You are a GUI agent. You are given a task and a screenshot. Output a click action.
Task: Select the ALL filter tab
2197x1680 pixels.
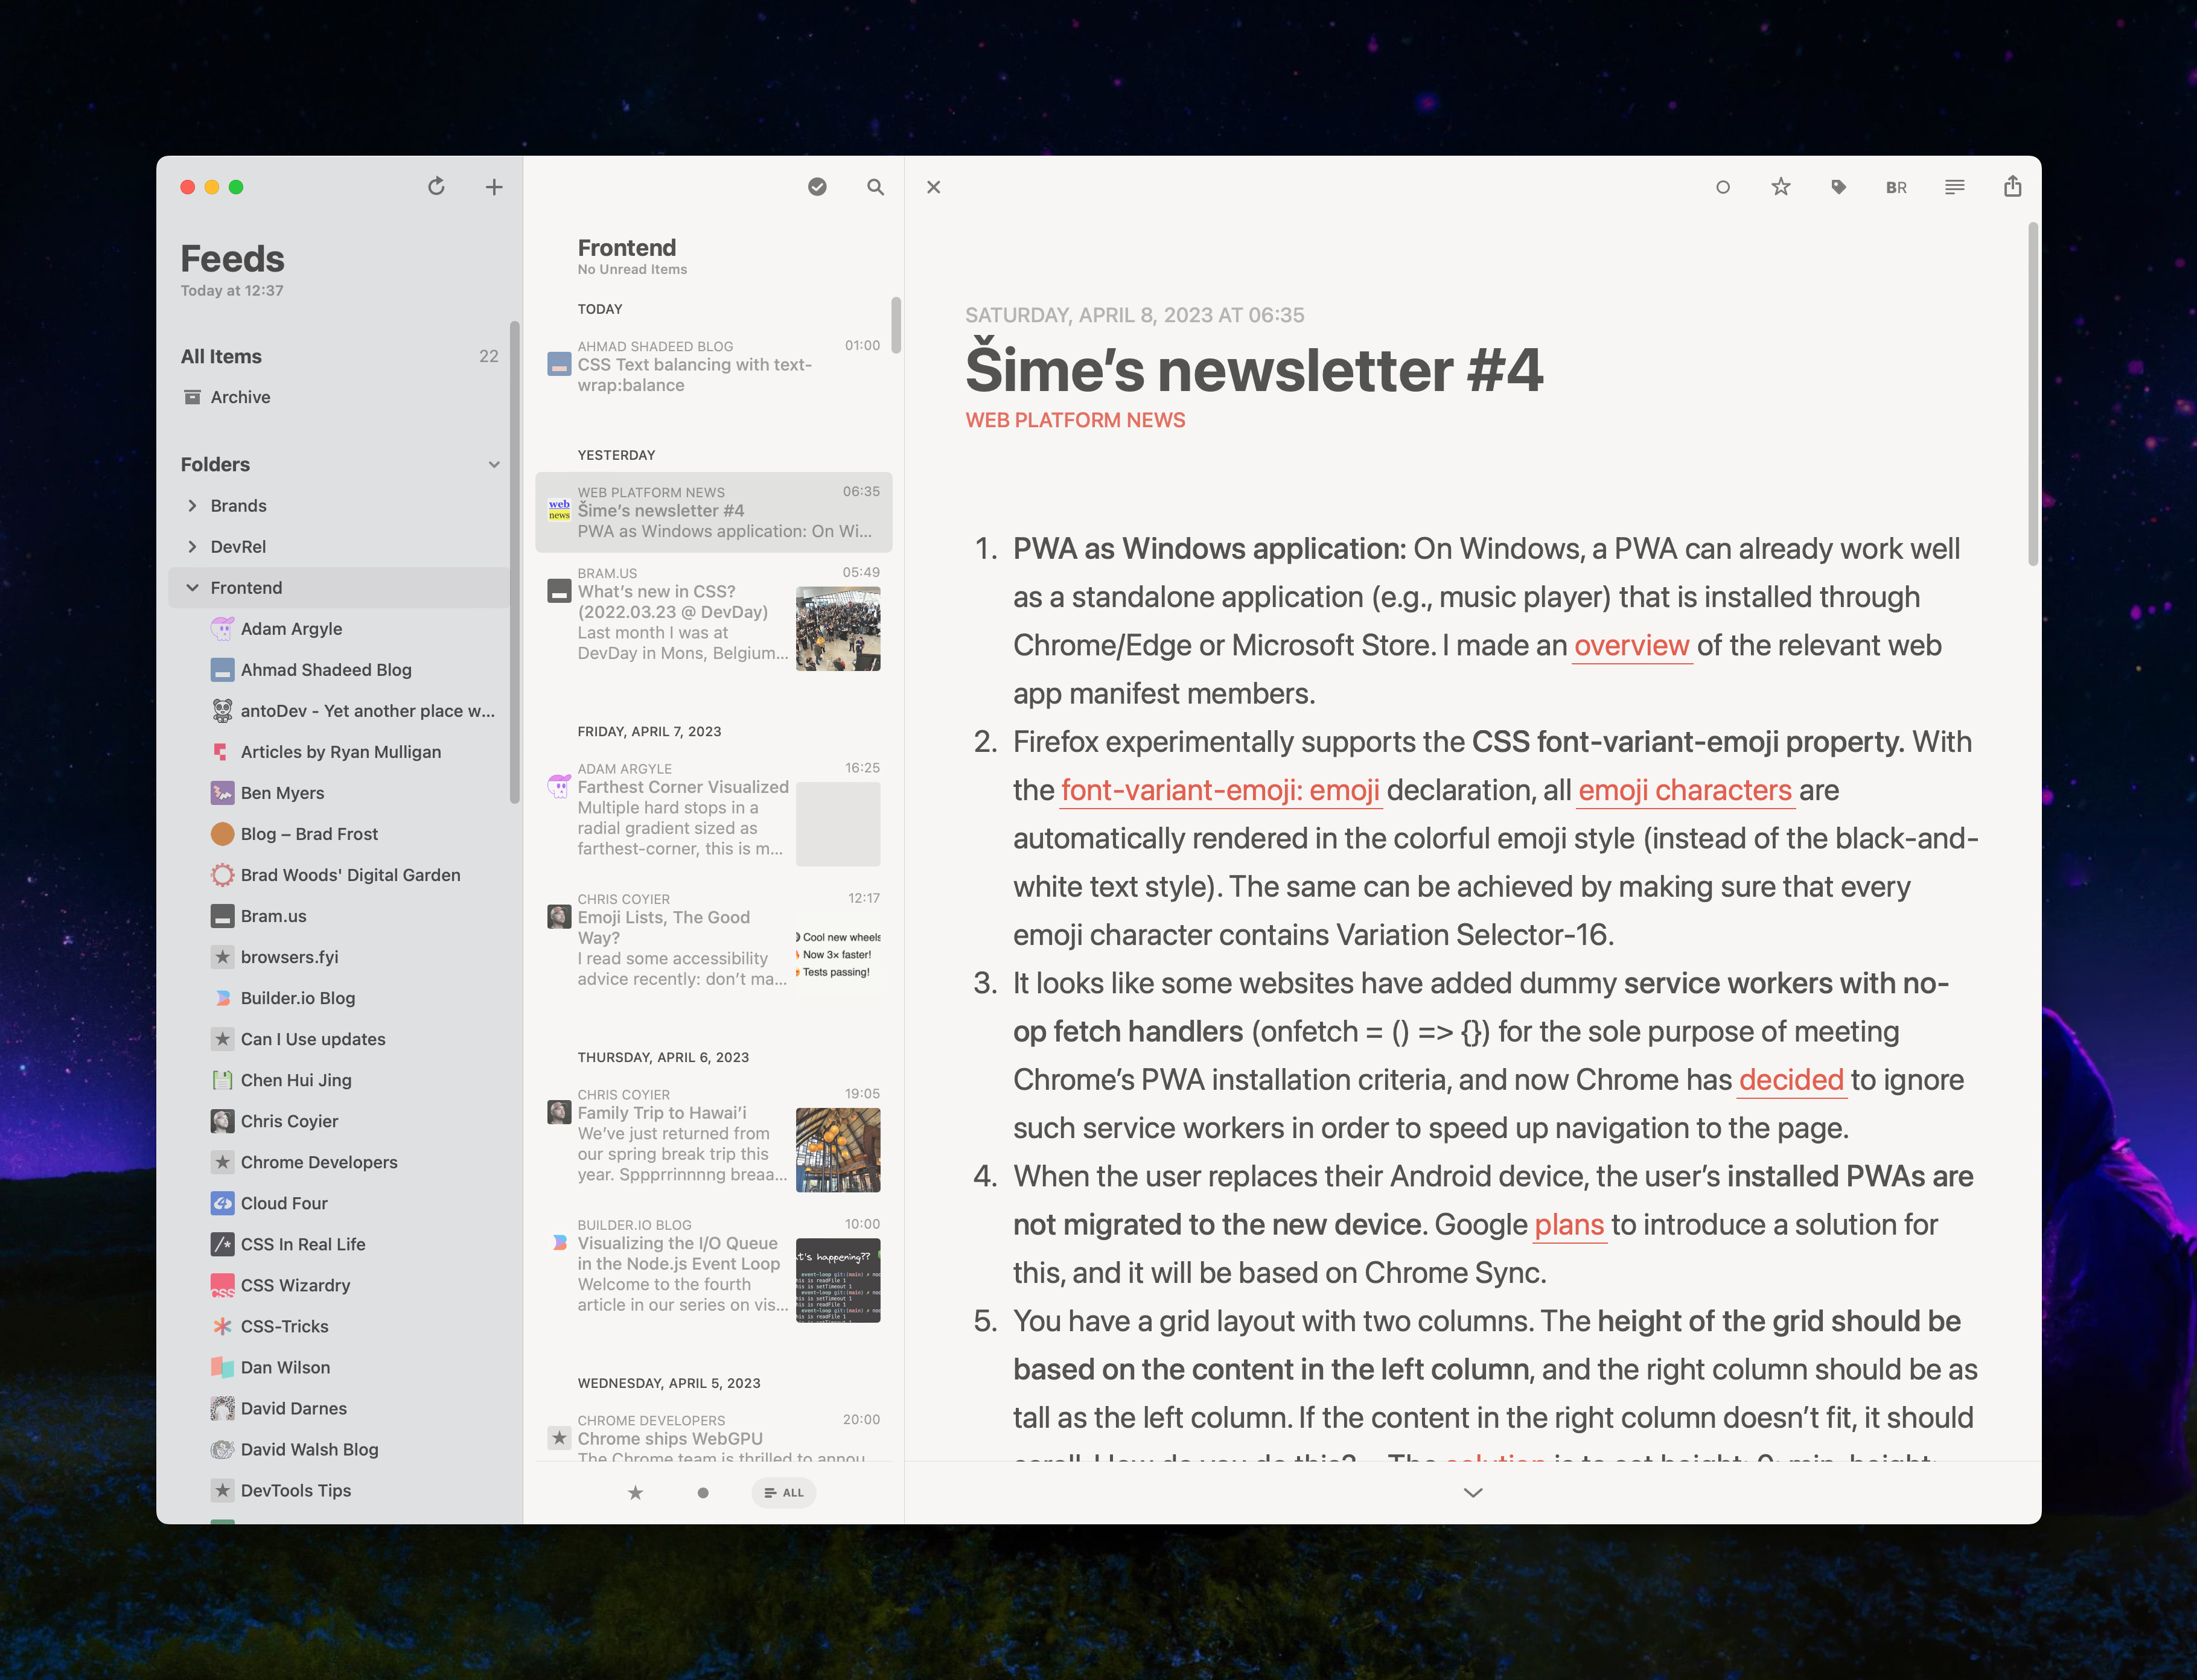[x=784, y=1493]
